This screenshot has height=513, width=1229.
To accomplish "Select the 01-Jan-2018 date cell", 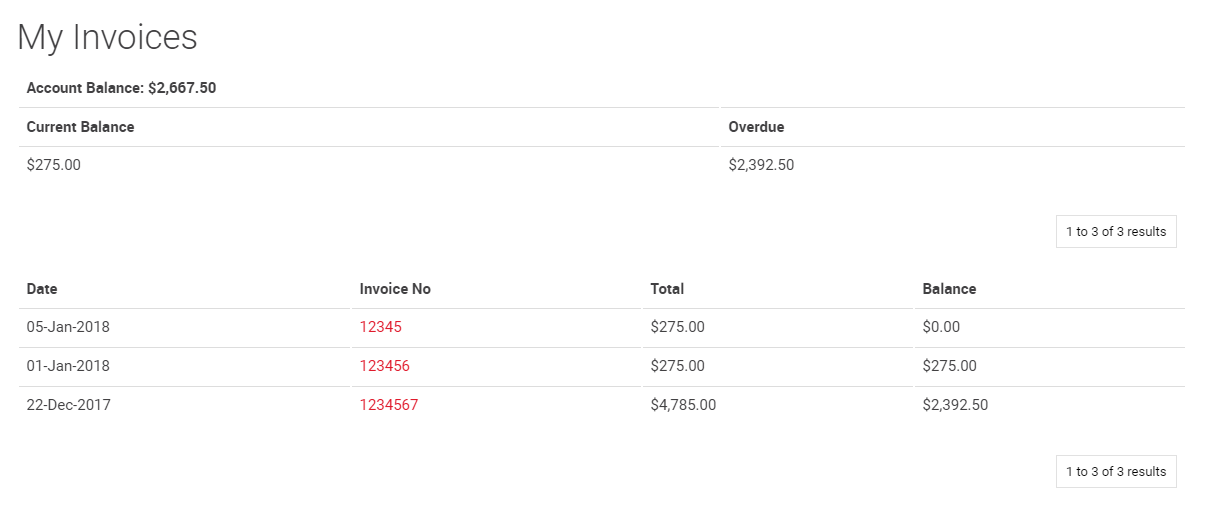I will pyautogui.click(x=68, y=366).
